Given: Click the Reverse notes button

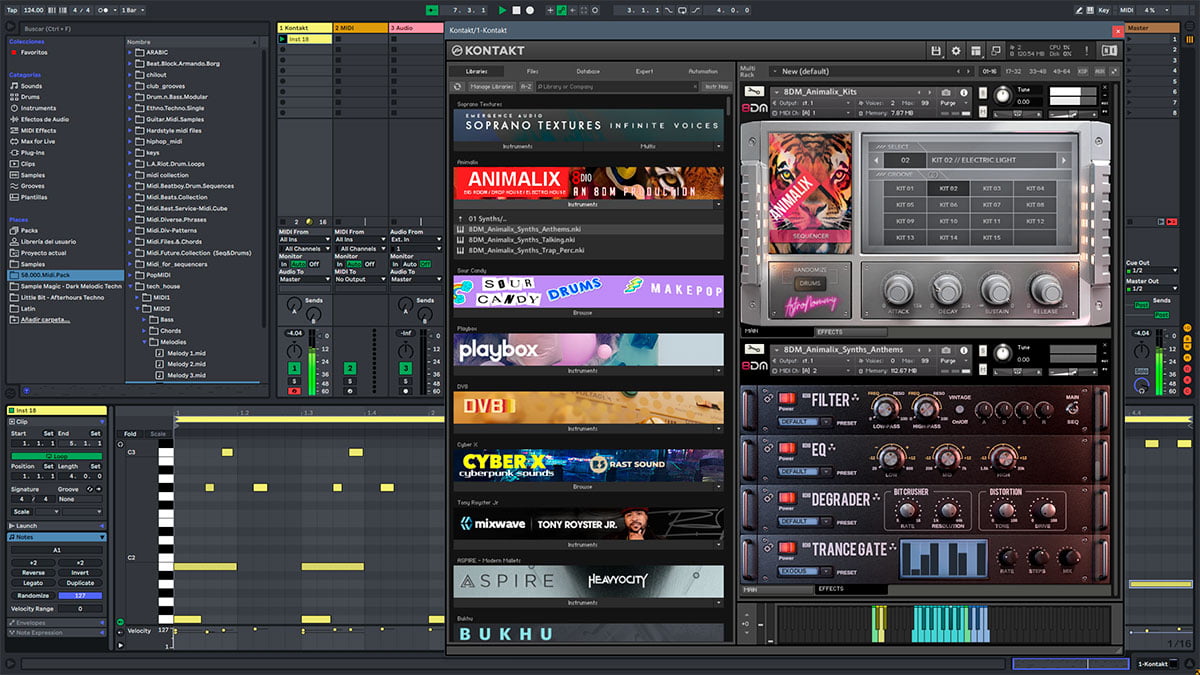Looking at the screenshot, I should (32, 573).
